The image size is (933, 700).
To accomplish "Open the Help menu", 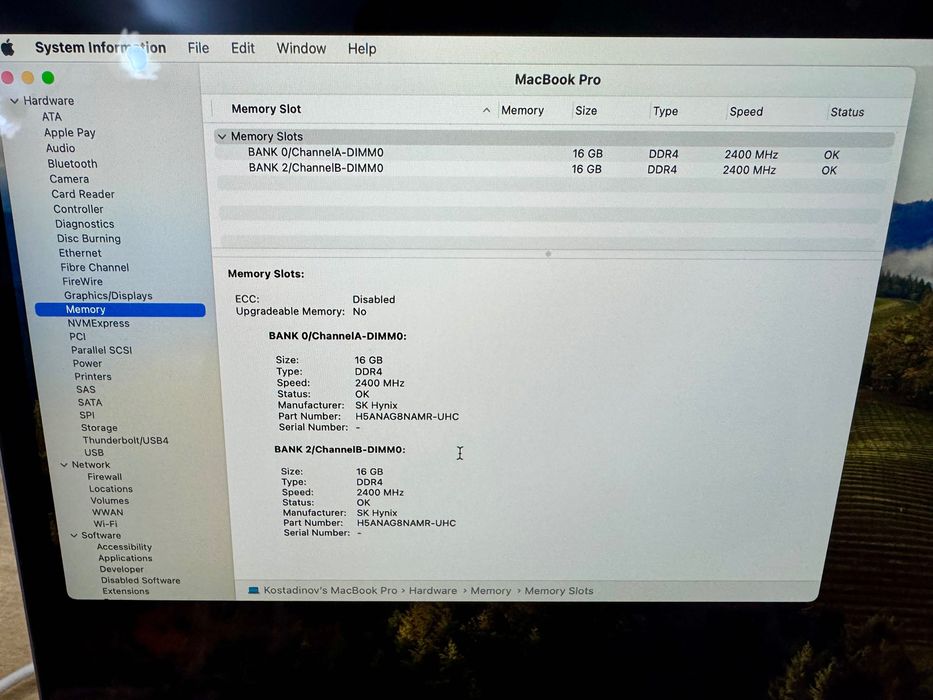I will pyautogui.click(x=362, y=49).
